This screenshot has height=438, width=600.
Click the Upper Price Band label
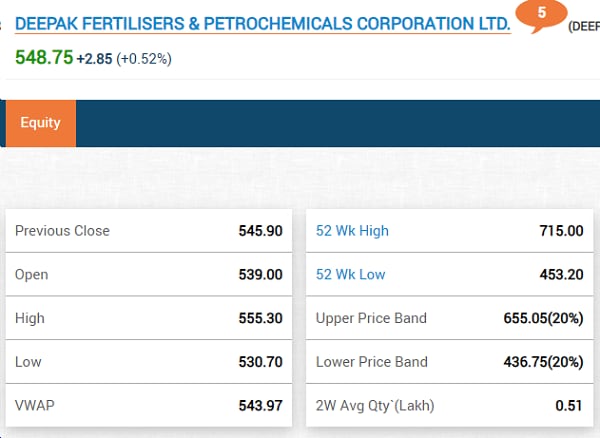click(x=371, y=318)
